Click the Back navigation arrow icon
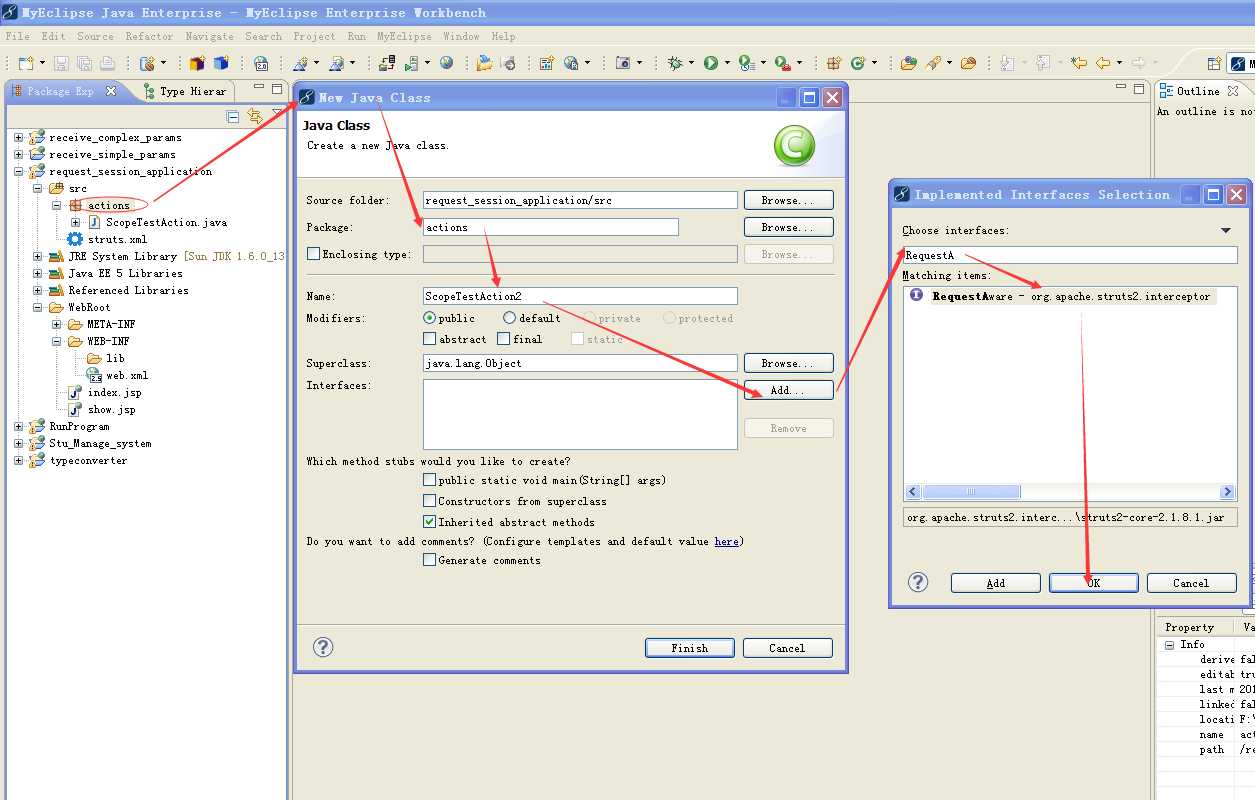The height and width of the screenshot is (800, 1255). pos(1103,63)
